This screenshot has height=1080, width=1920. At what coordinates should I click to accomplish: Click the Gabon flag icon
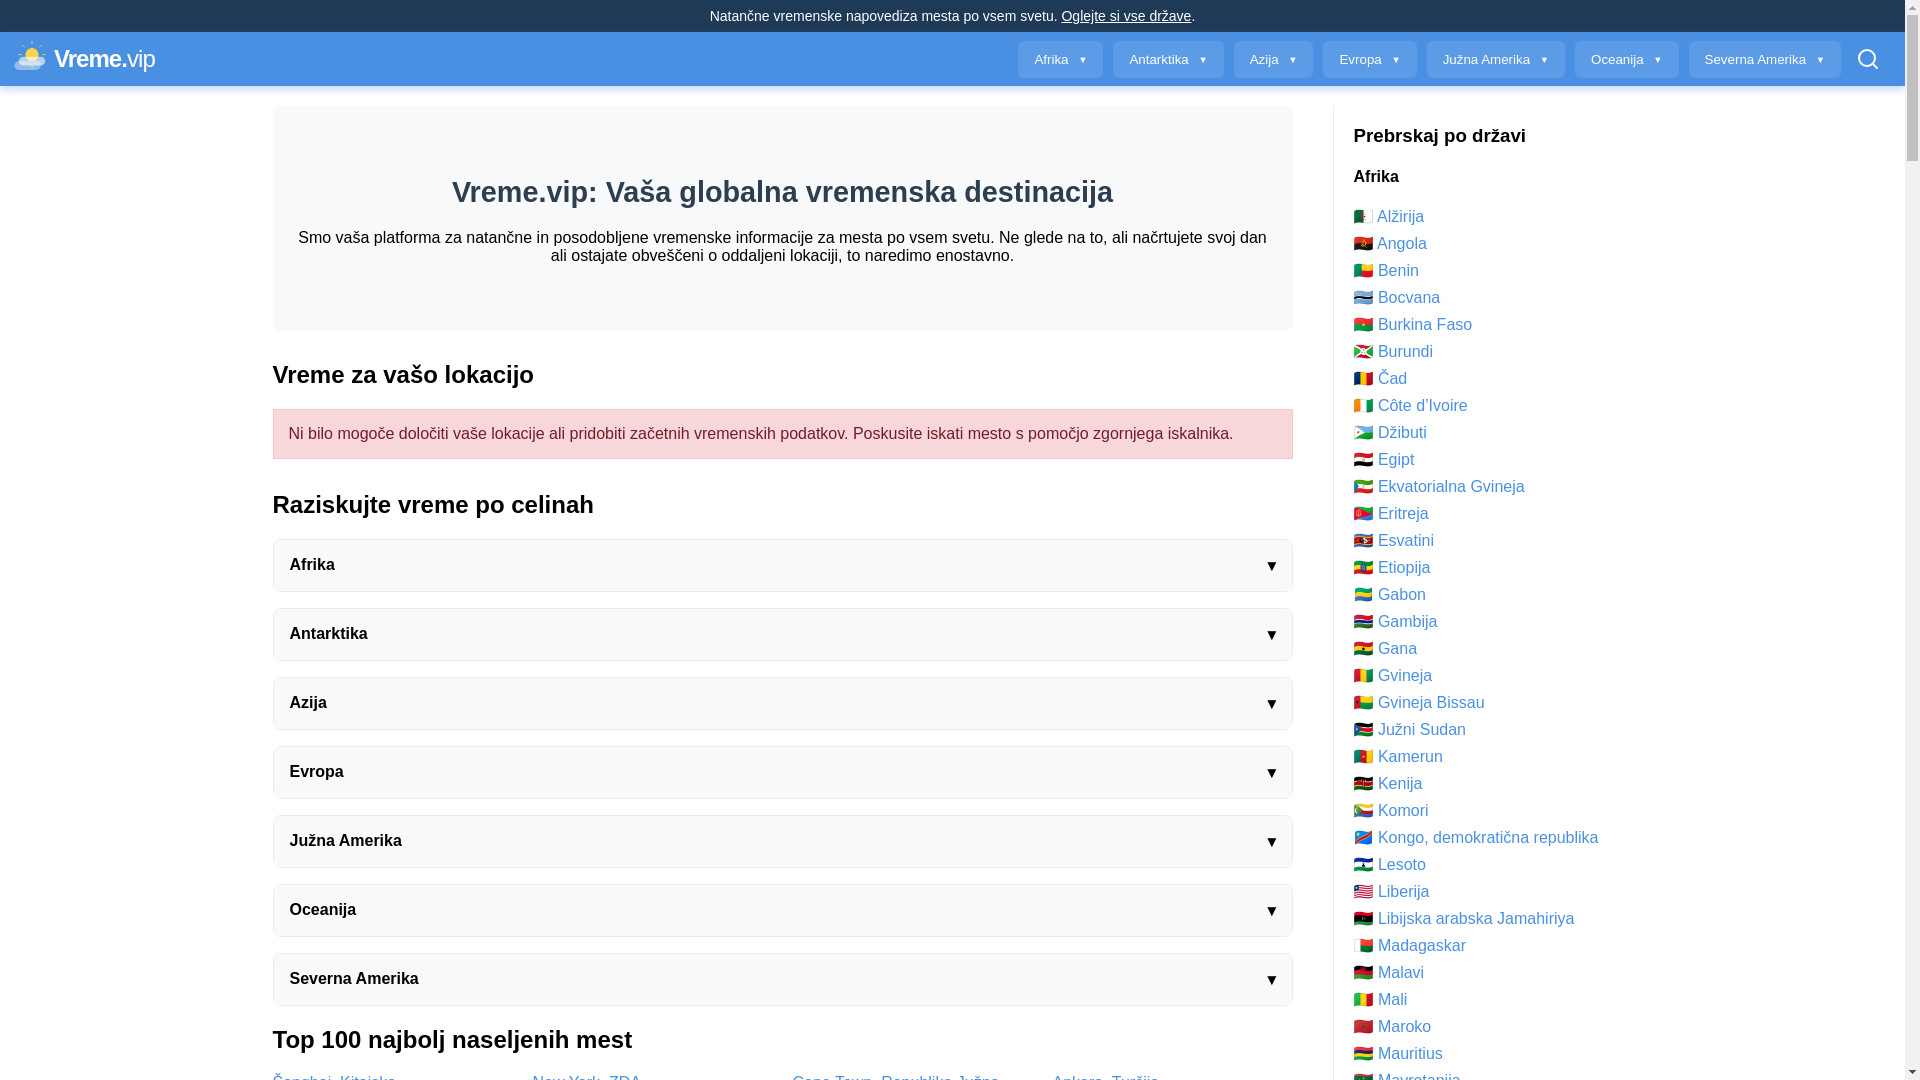1363,595
